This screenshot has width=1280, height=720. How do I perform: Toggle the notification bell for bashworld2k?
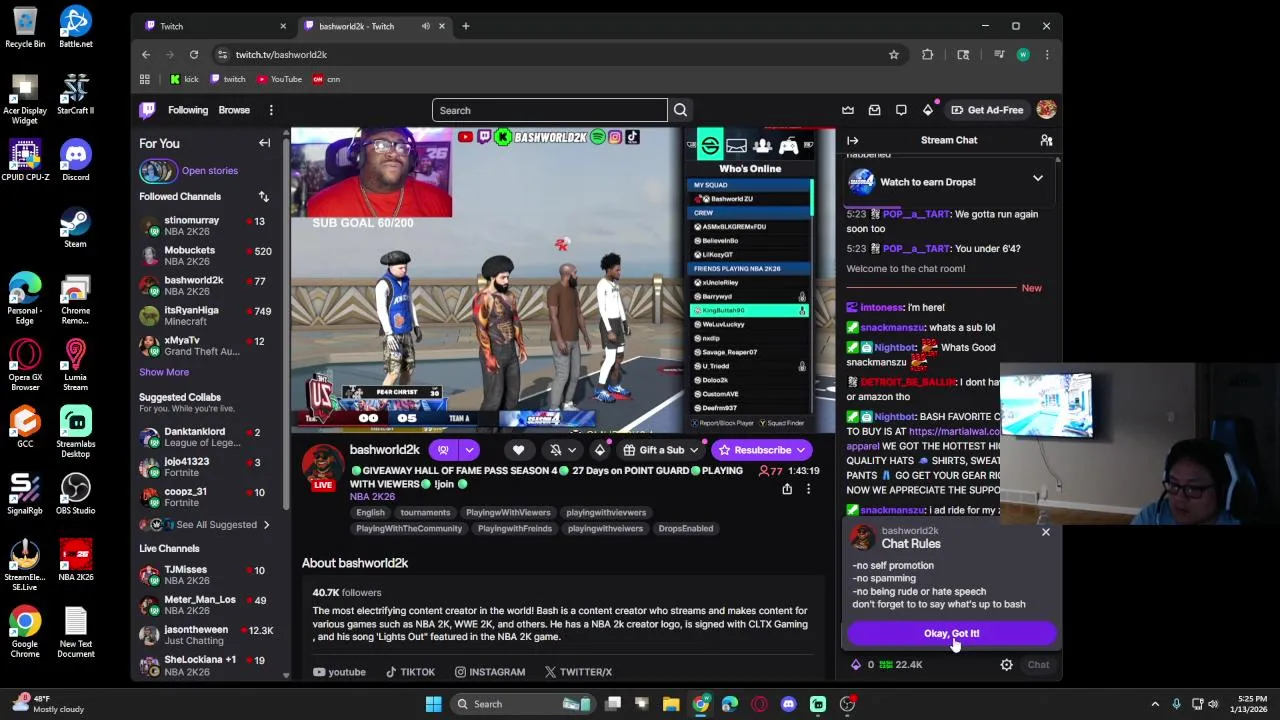point(556,450)
